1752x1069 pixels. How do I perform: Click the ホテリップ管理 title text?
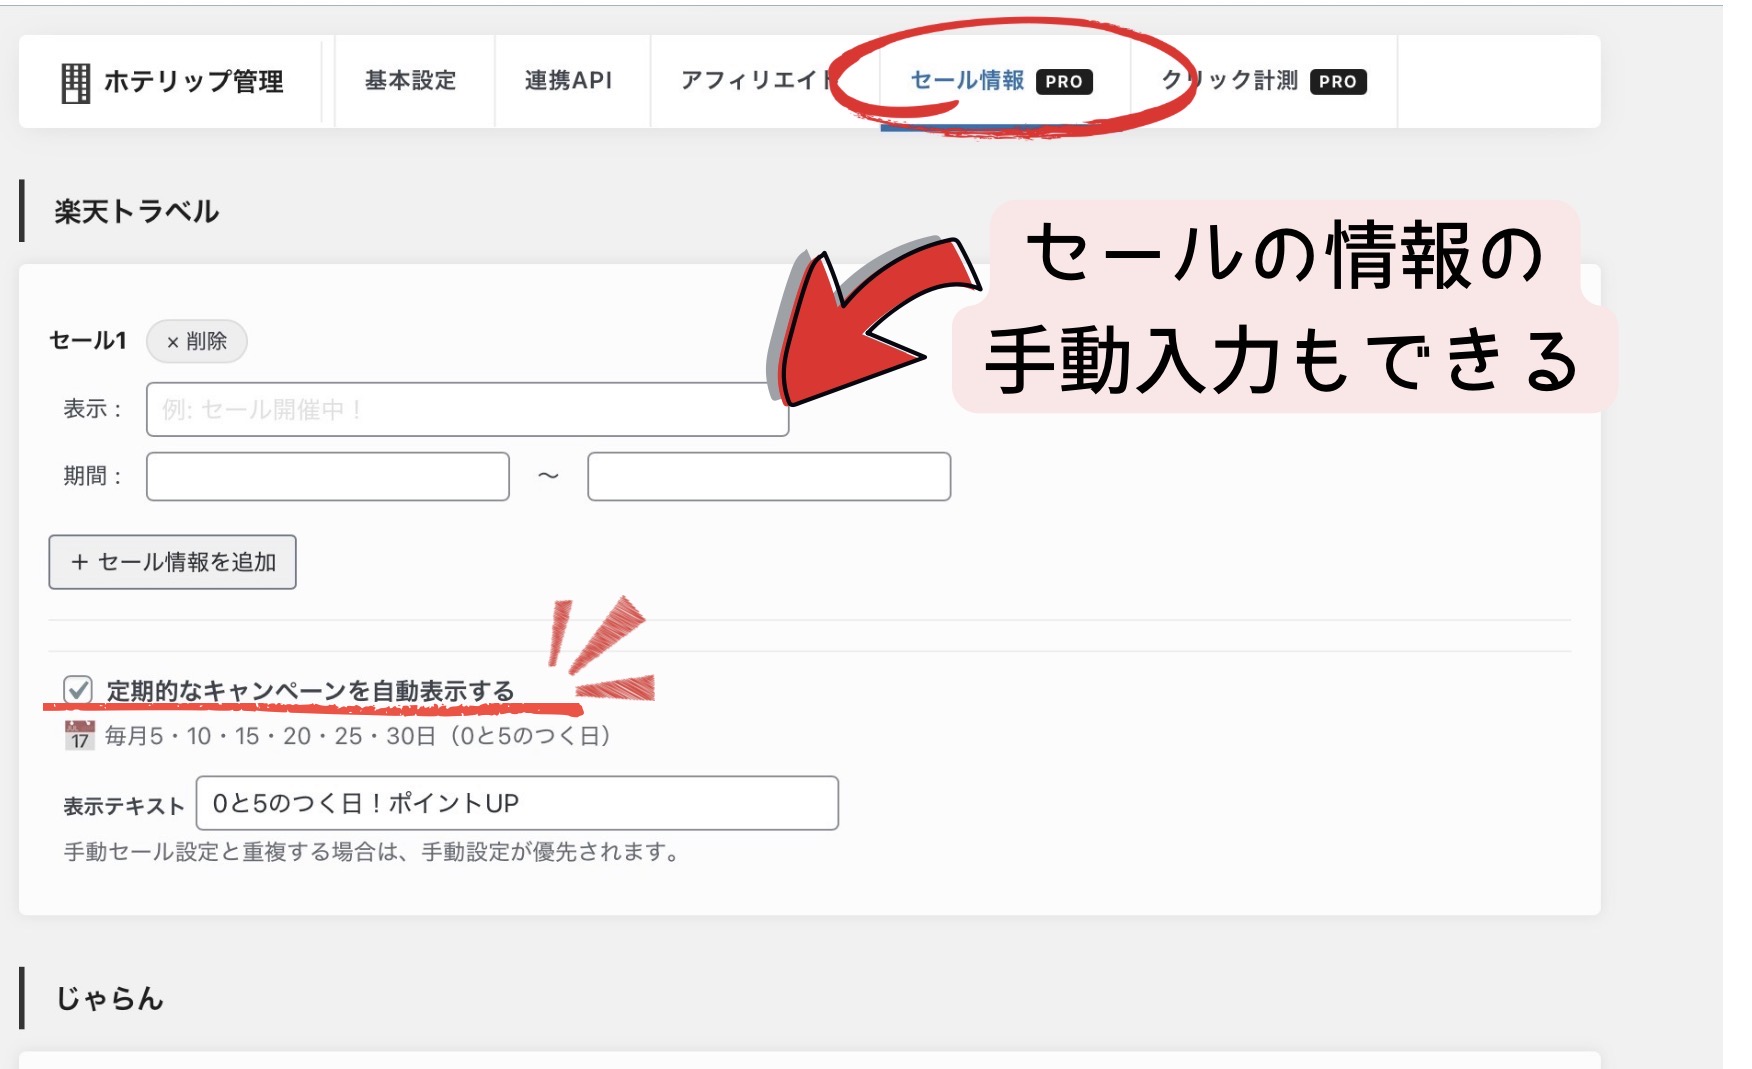click(194, 82)
